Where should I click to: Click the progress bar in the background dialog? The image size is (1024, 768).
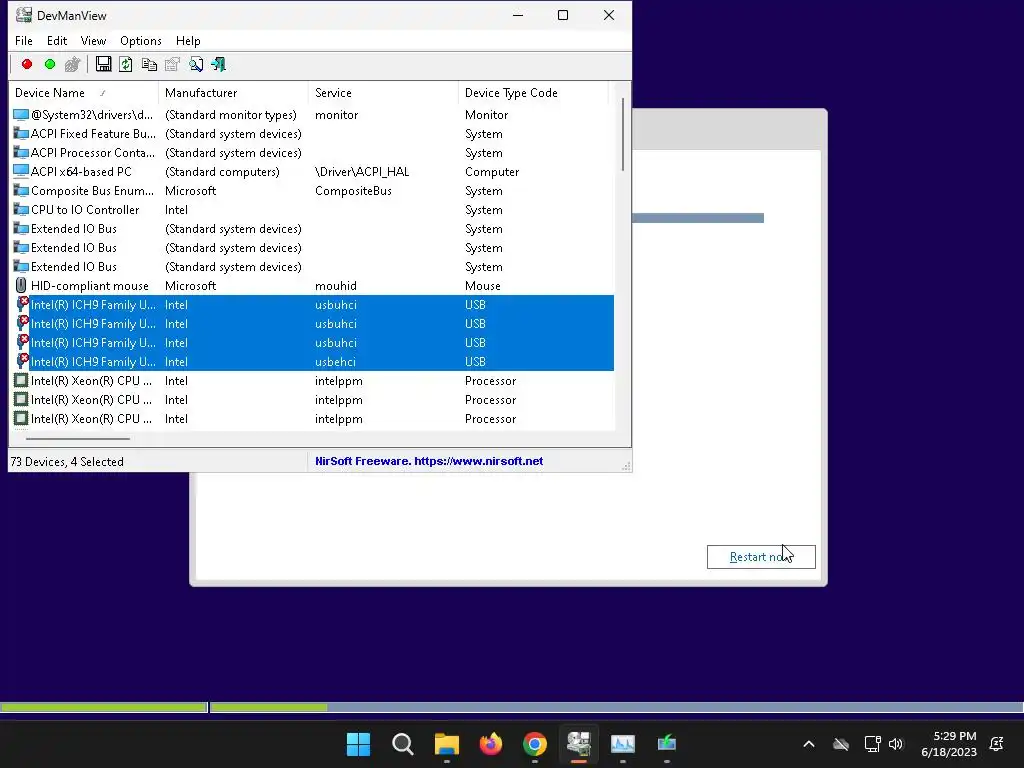[x=698, y=218]
